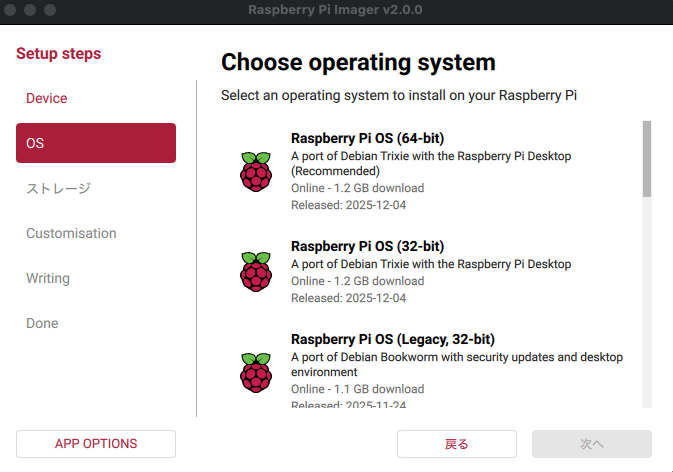Select the Raspberry Pi OS (Legacy, 32-bit) title
This screenshot has height=472, width=673.
click(392, 339)
